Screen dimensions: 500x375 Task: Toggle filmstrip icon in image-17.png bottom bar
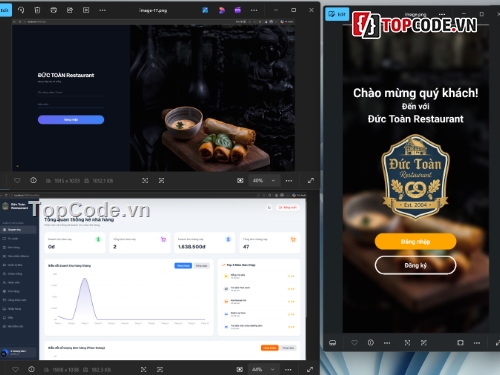click(240, 180)
